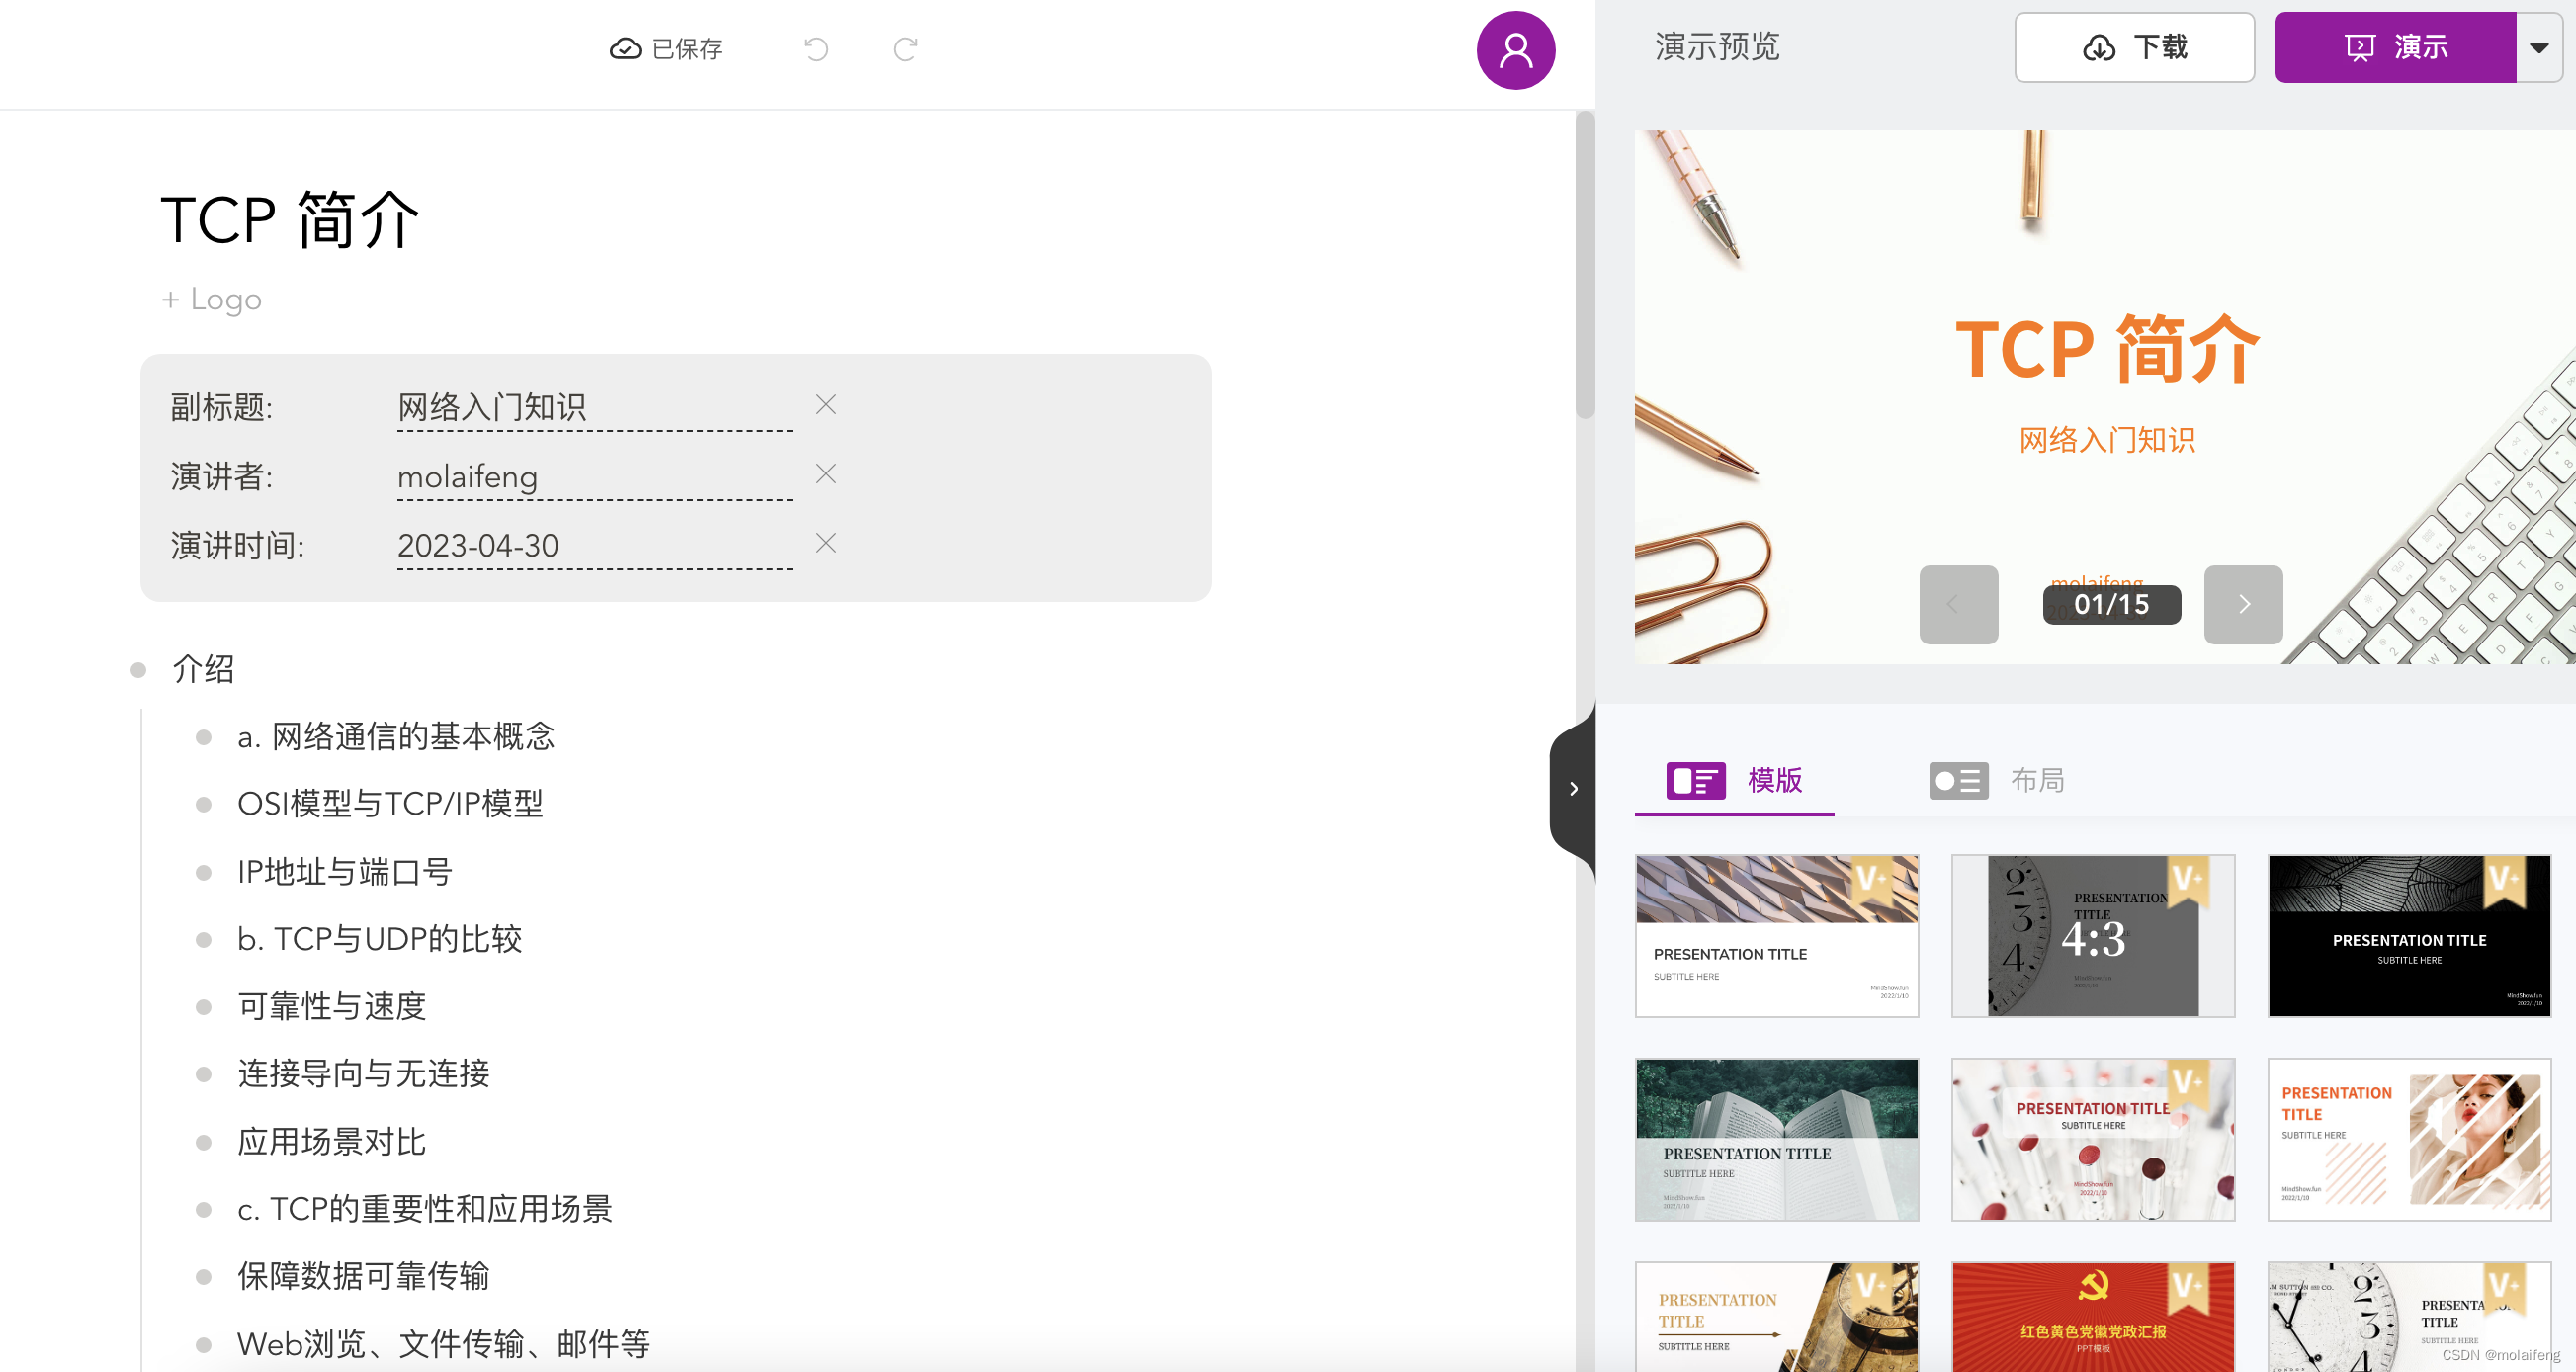The image size is (2576, 1372).
Task: Remove the 副标题 subtitle field
Action: pos(826,405)
